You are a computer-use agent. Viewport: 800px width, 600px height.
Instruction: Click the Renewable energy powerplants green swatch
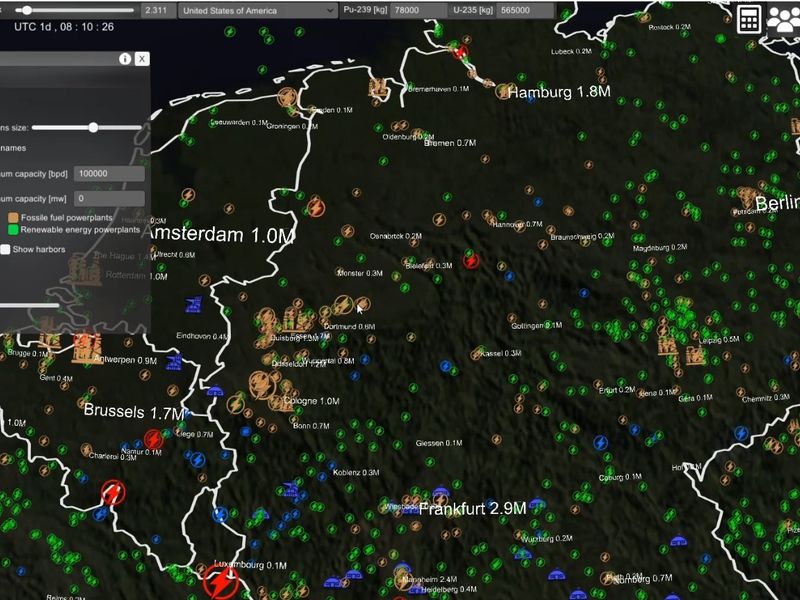(x=13, y=230)
